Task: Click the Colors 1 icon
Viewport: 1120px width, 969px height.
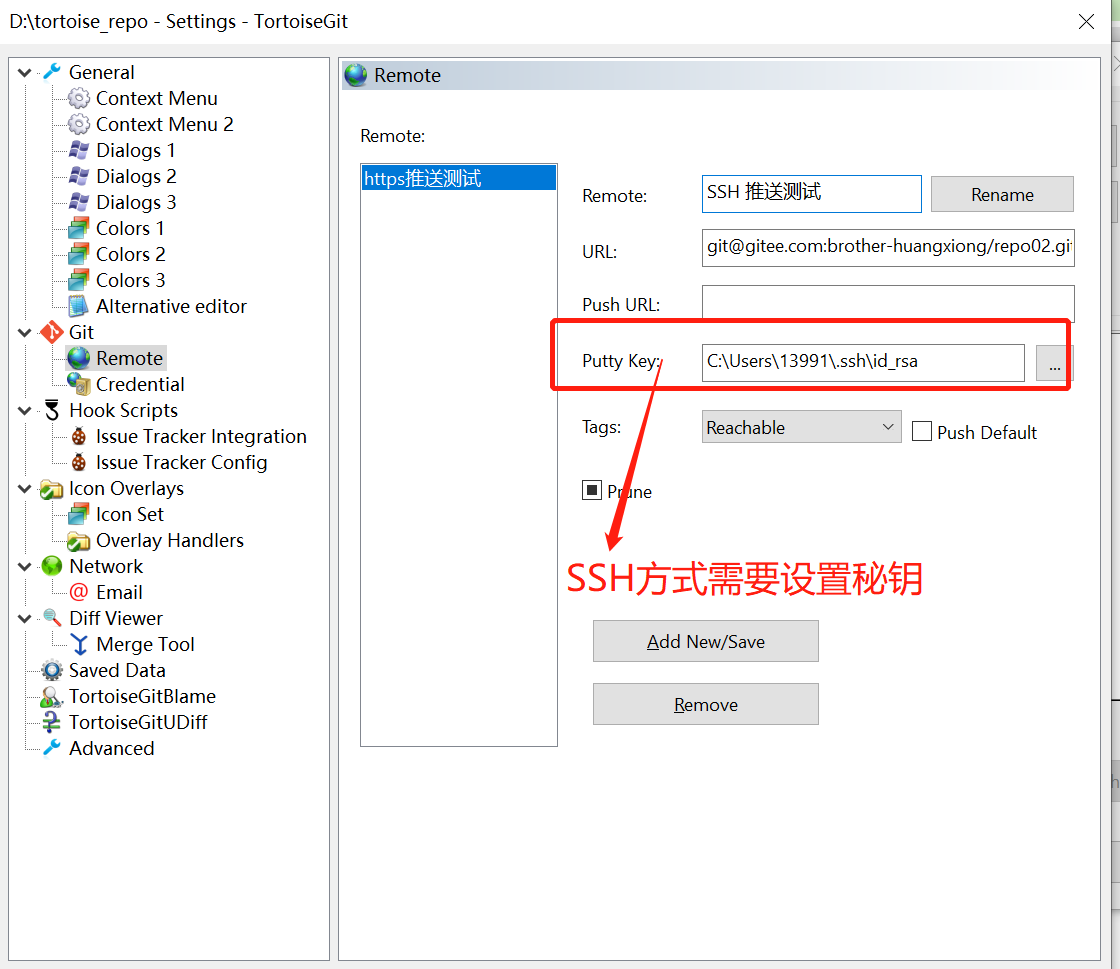Action: coord(79,229)
